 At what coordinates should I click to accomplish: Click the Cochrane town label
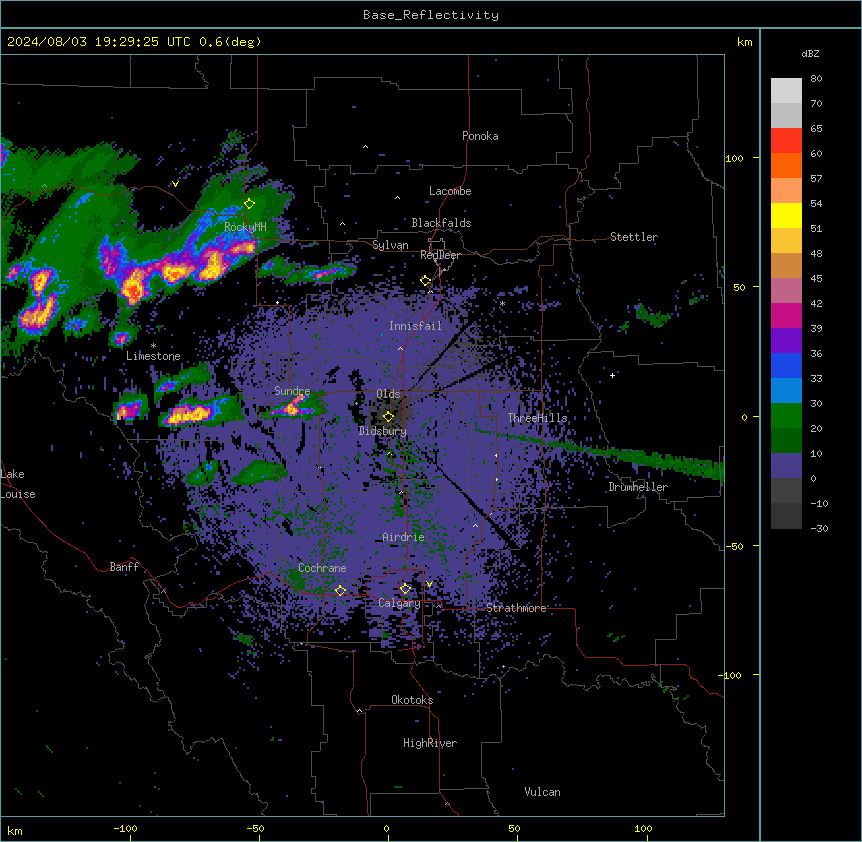pos(322,568)
